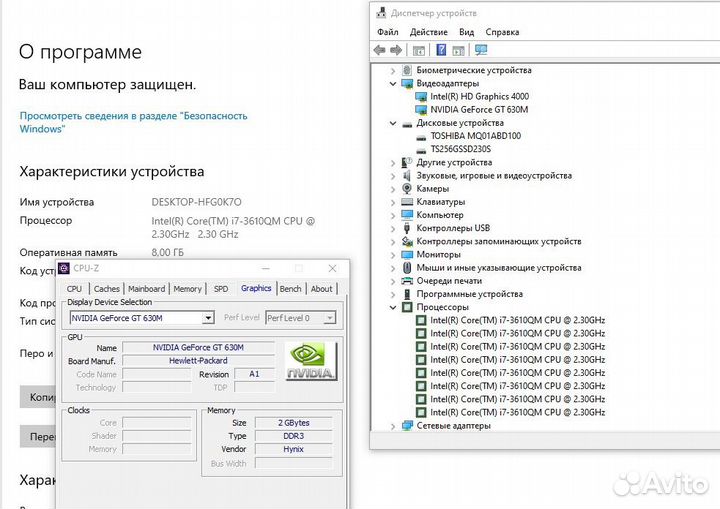Click the Back arrow in Device Manager toolbar
Screen dimensions: 720x509
coord(379,50)
